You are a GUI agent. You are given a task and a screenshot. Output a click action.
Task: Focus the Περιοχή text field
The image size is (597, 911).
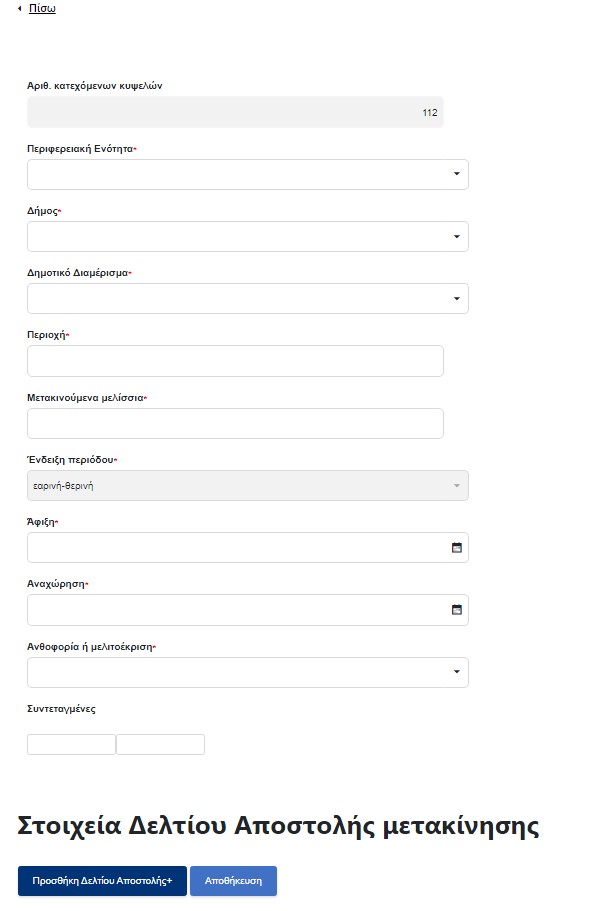(x=235, y=361)
